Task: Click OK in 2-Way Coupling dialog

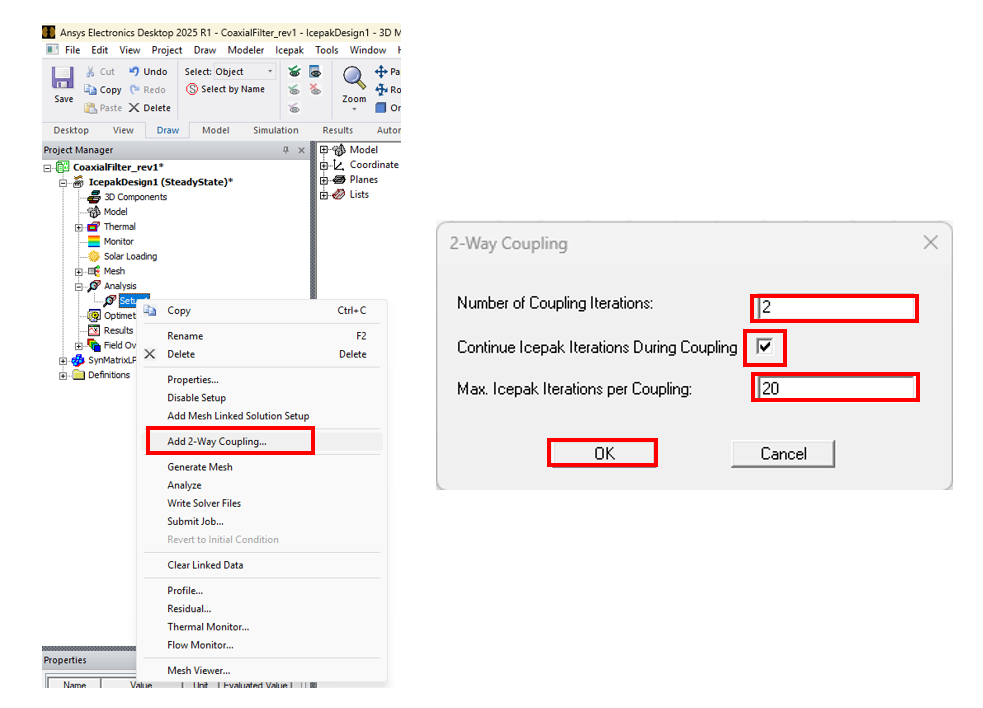Action: [602, 453]
